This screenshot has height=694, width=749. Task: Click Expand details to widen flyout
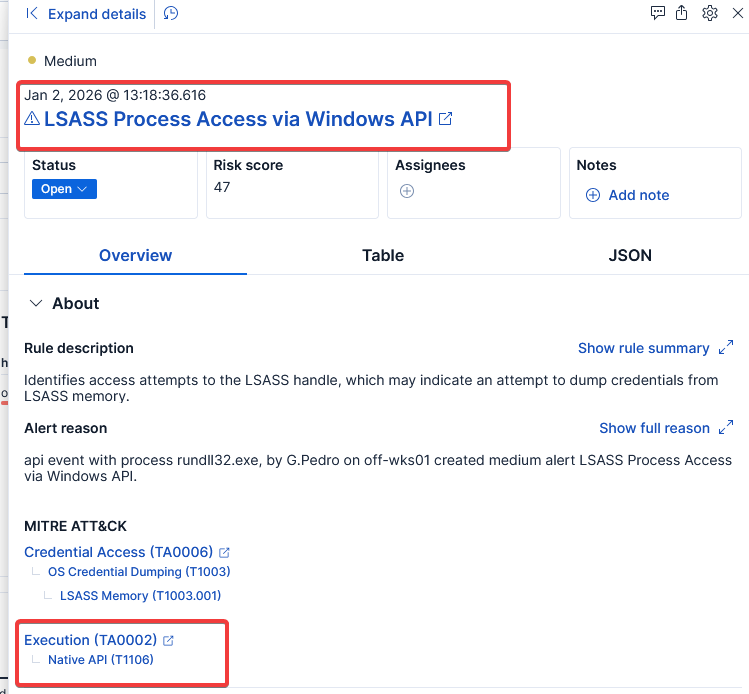(x=86, y=14)
